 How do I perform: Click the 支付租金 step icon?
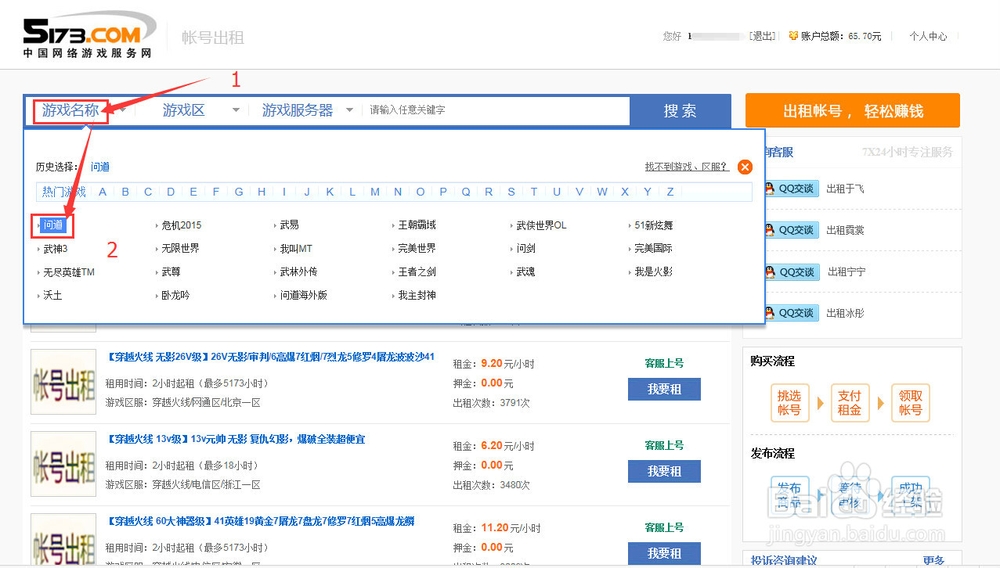point(849,403)
